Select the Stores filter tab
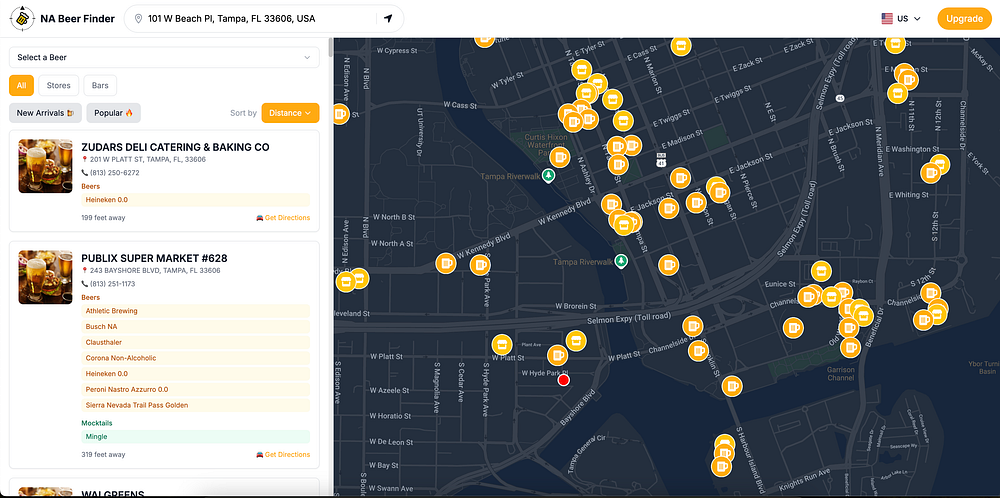The width and height of the screenshot is (1000, 498). (x=59, y=85)
